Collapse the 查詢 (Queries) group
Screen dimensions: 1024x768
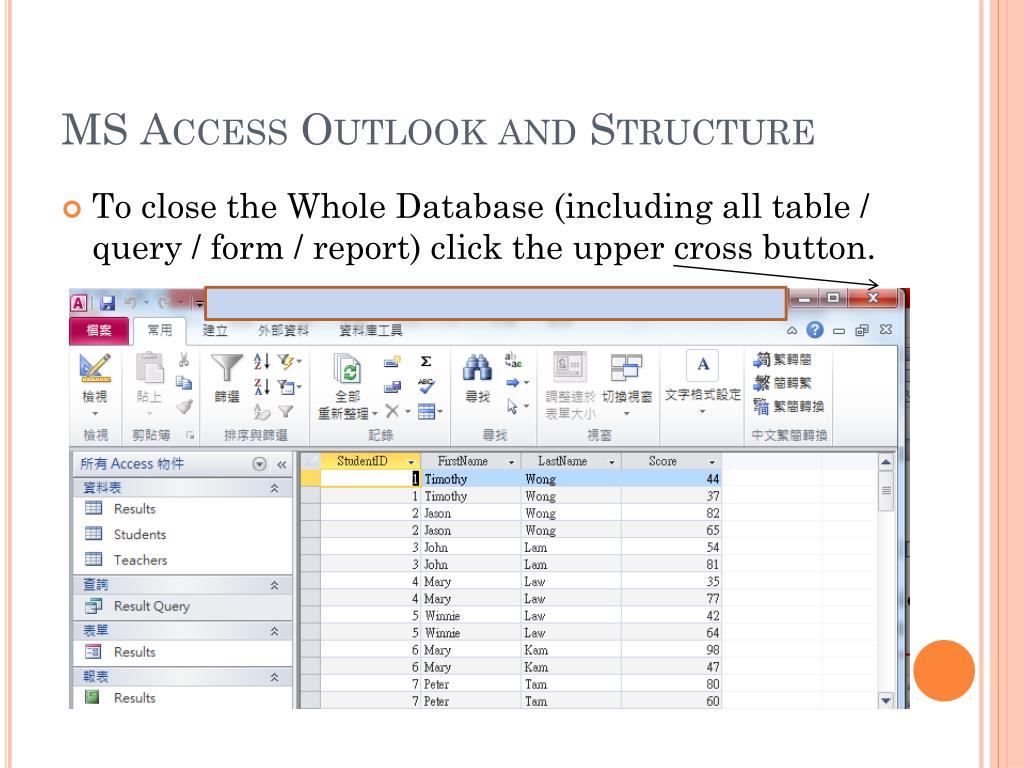(274, 585)
